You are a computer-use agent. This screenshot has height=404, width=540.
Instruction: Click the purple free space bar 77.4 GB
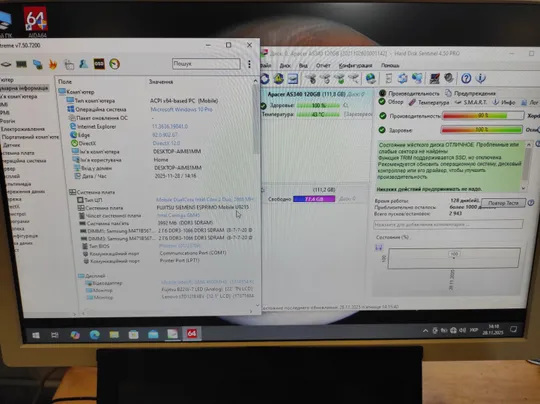tap(314, 199)
